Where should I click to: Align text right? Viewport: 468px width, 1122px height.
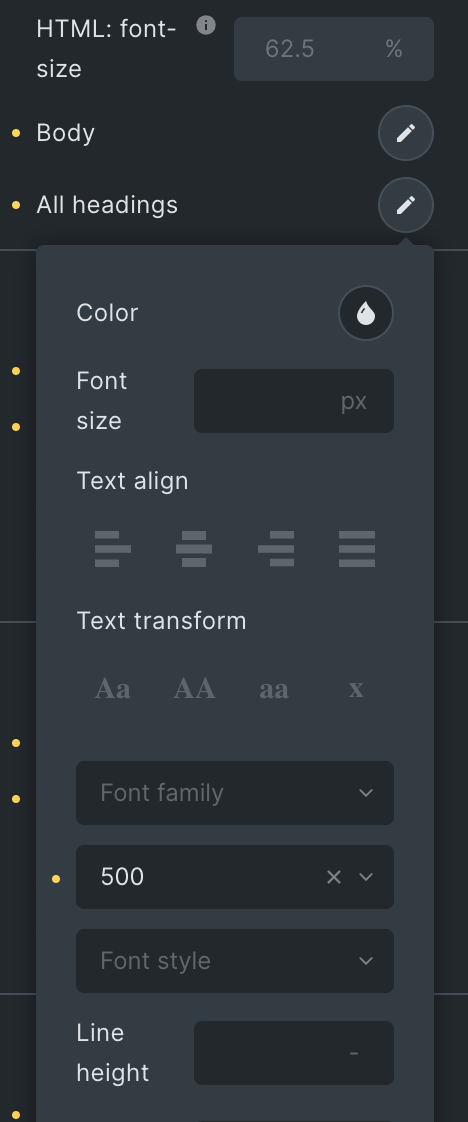tap(276, 549)
